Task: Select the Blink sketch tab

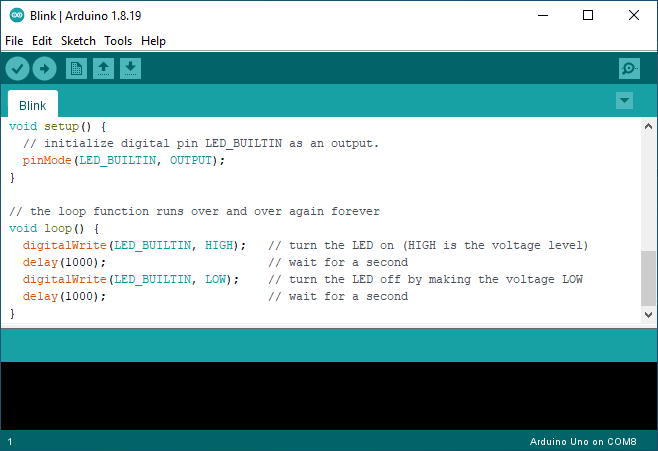Action: pos(33,105)
